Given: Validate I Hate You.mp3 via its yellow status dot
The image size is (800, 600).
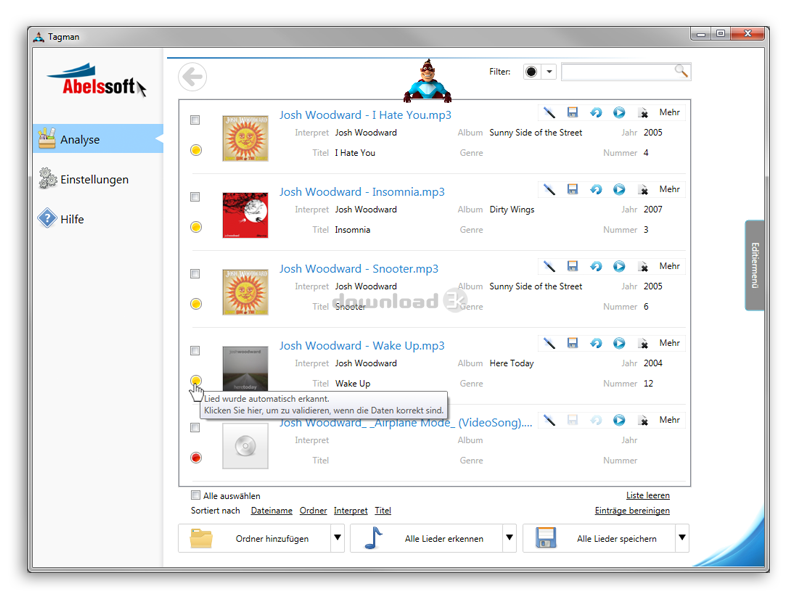Looking at the screenshot, I should point(196,150).
